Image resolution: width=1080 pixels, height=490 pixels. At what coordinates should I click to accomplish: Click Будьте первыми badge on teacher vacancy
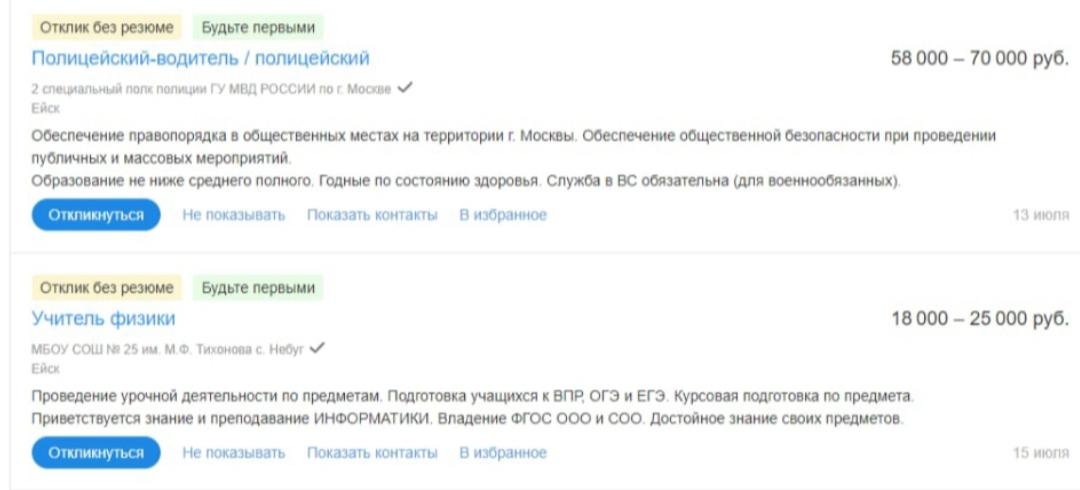tap(258, 288)
